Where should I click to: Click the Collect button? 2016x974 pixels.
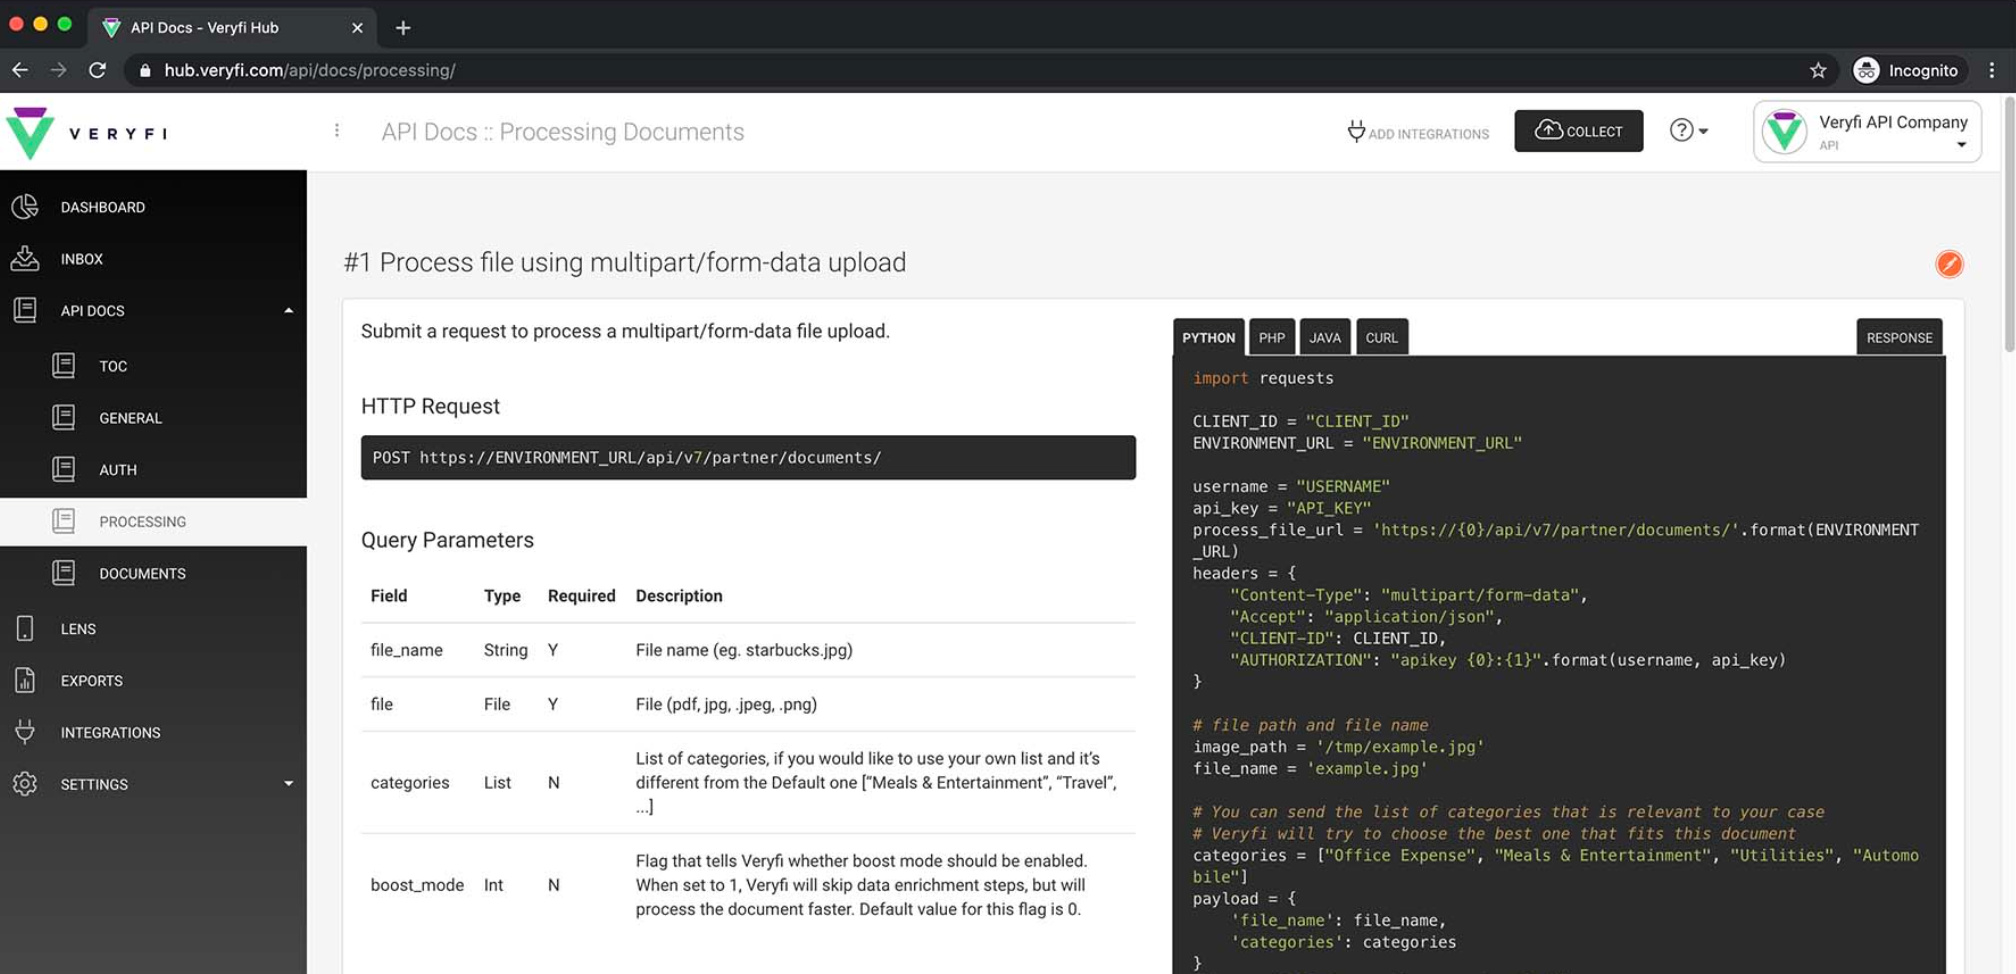coord(1578,131)
